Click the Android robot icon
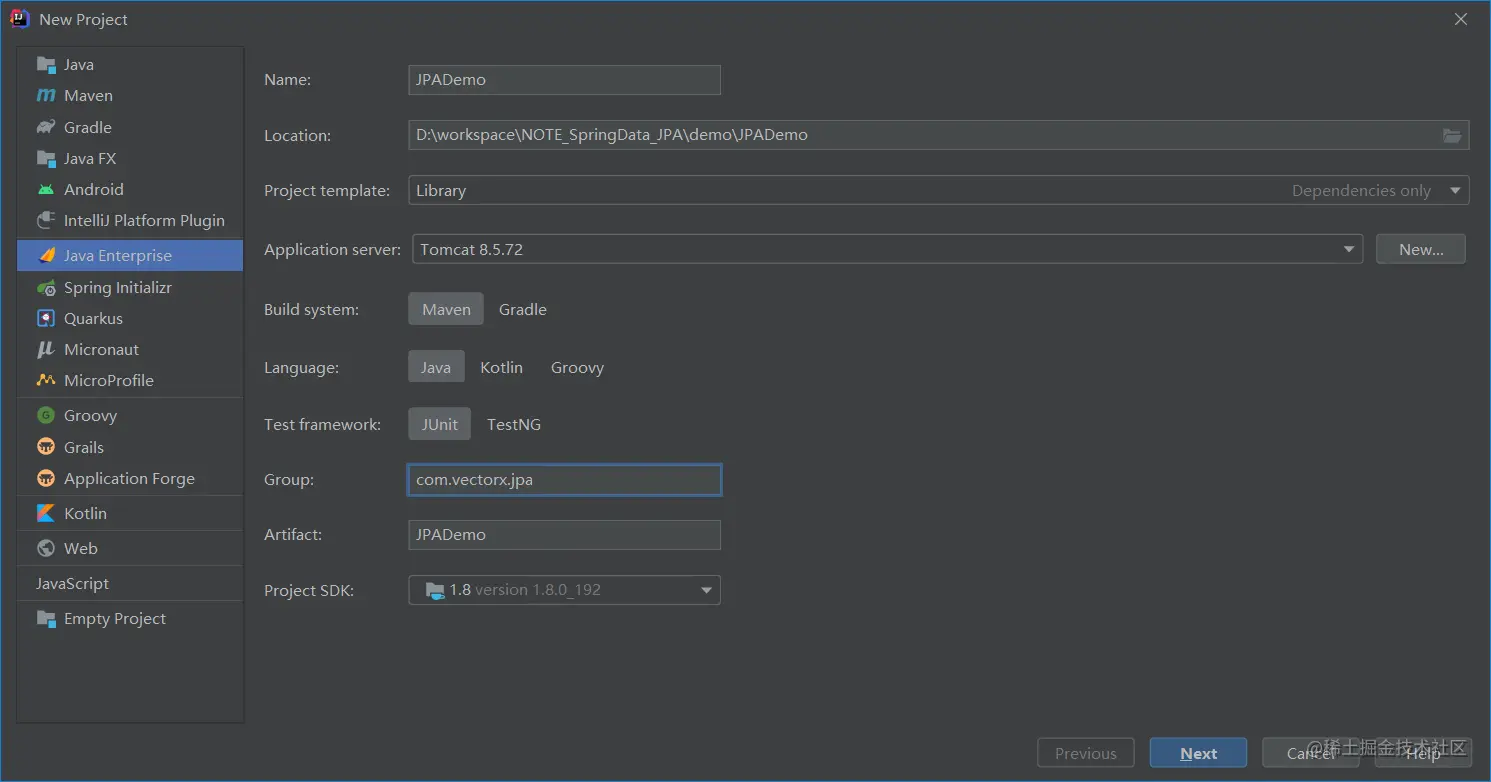 coord(46,189)
